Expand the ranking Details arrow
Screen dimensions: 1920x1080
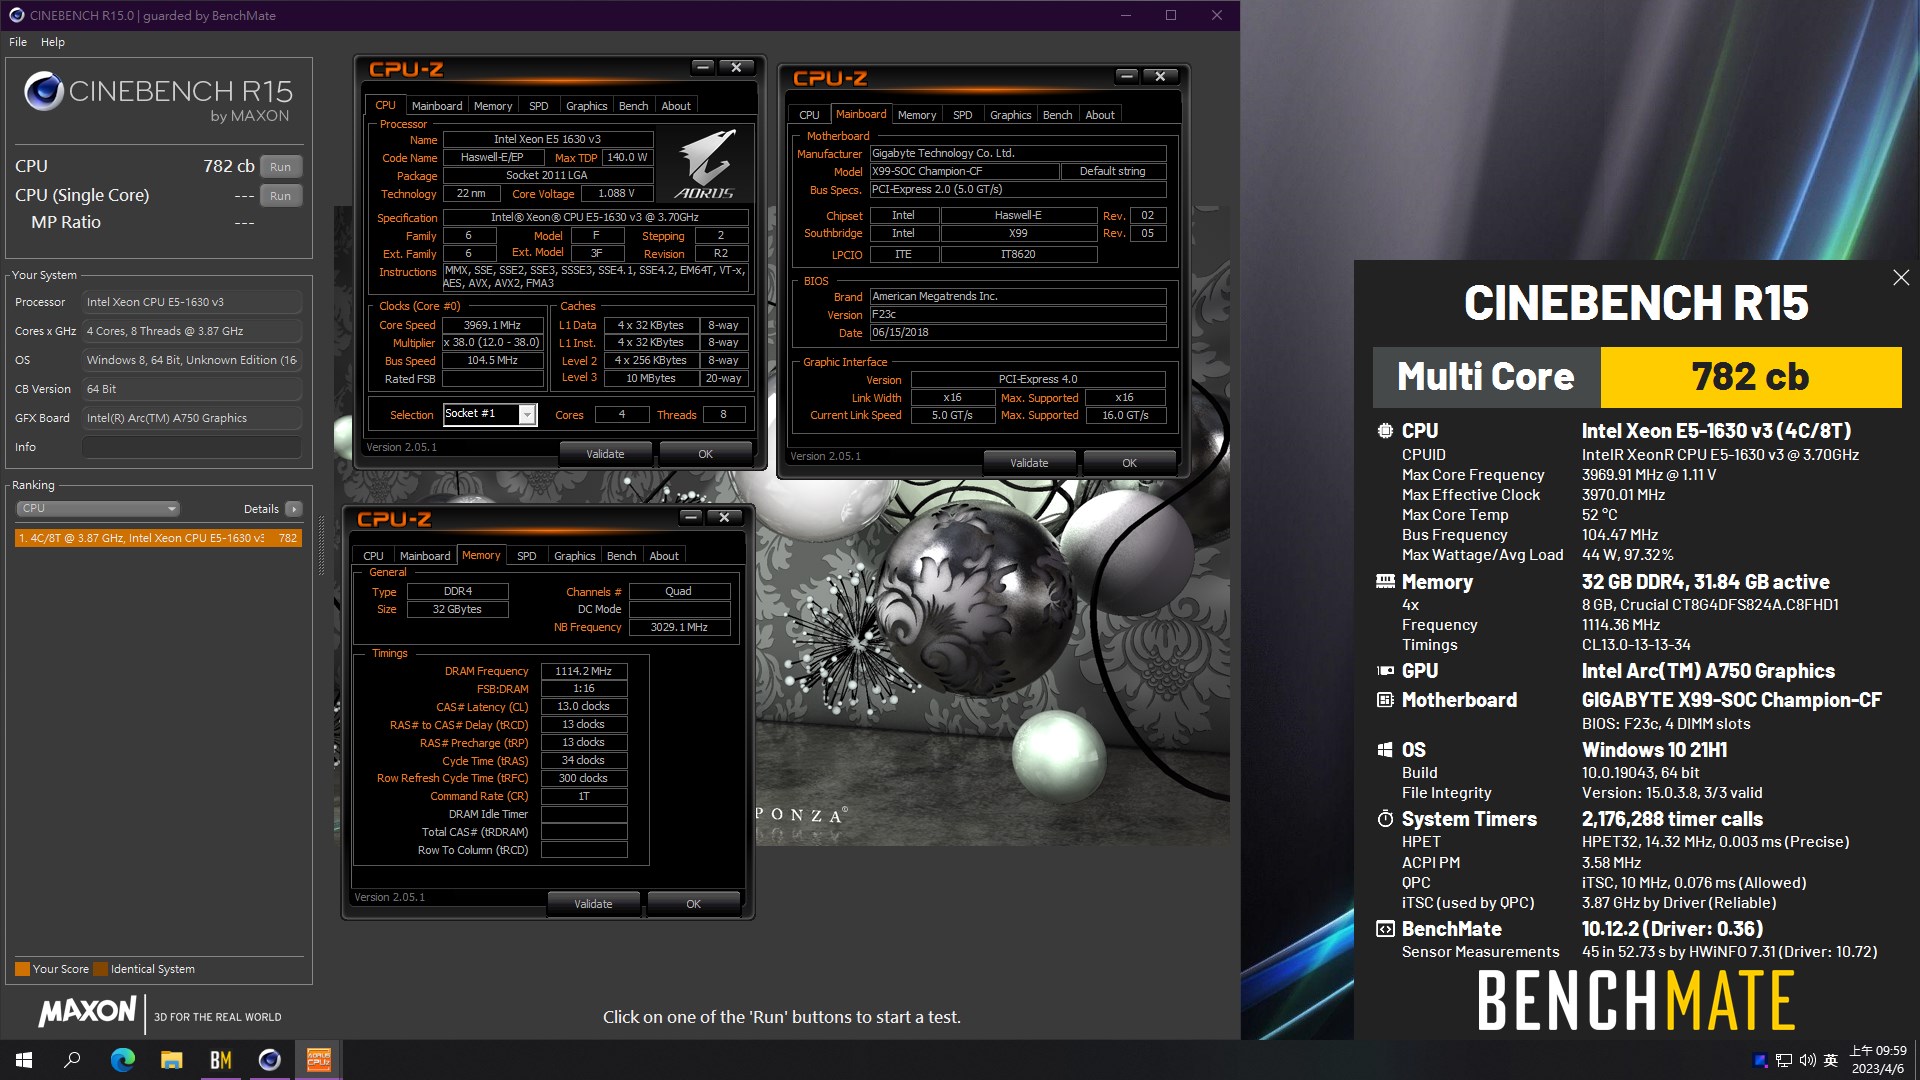point(294,509)
